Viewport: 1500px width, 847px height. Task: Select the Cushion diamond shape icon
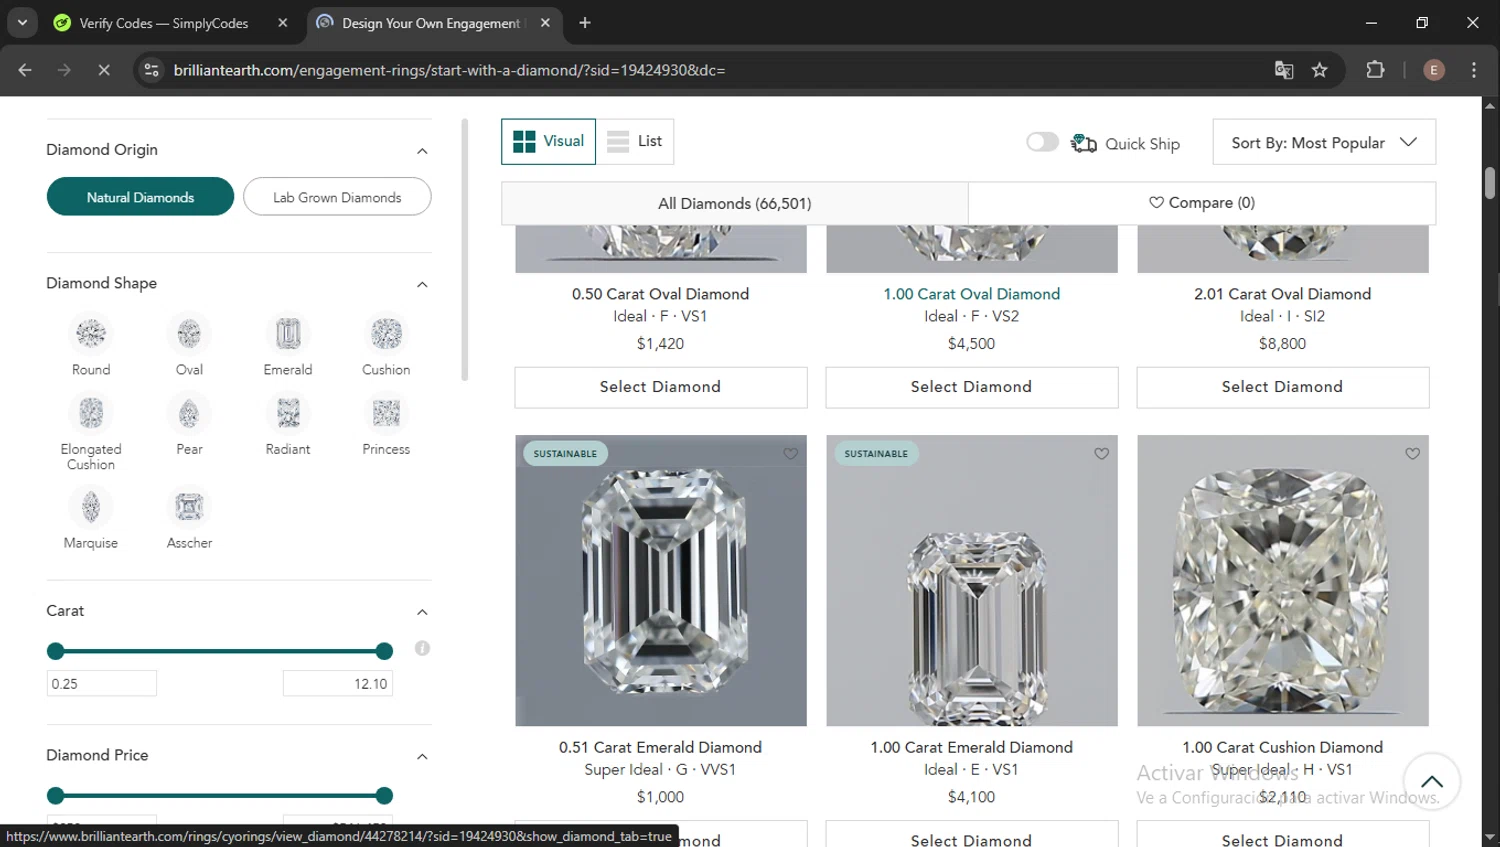click(x=386, y=334)
